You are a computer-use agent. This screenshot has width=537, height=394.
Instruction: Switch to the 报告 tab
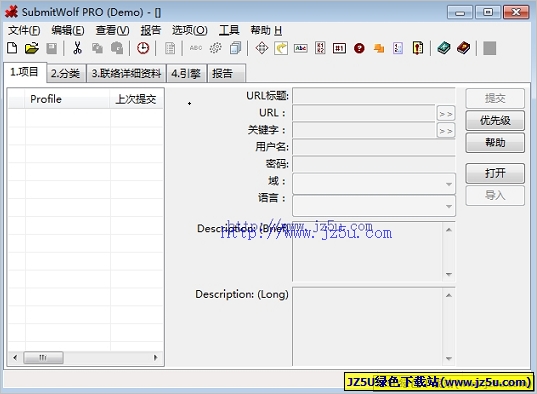pos(226,73)
